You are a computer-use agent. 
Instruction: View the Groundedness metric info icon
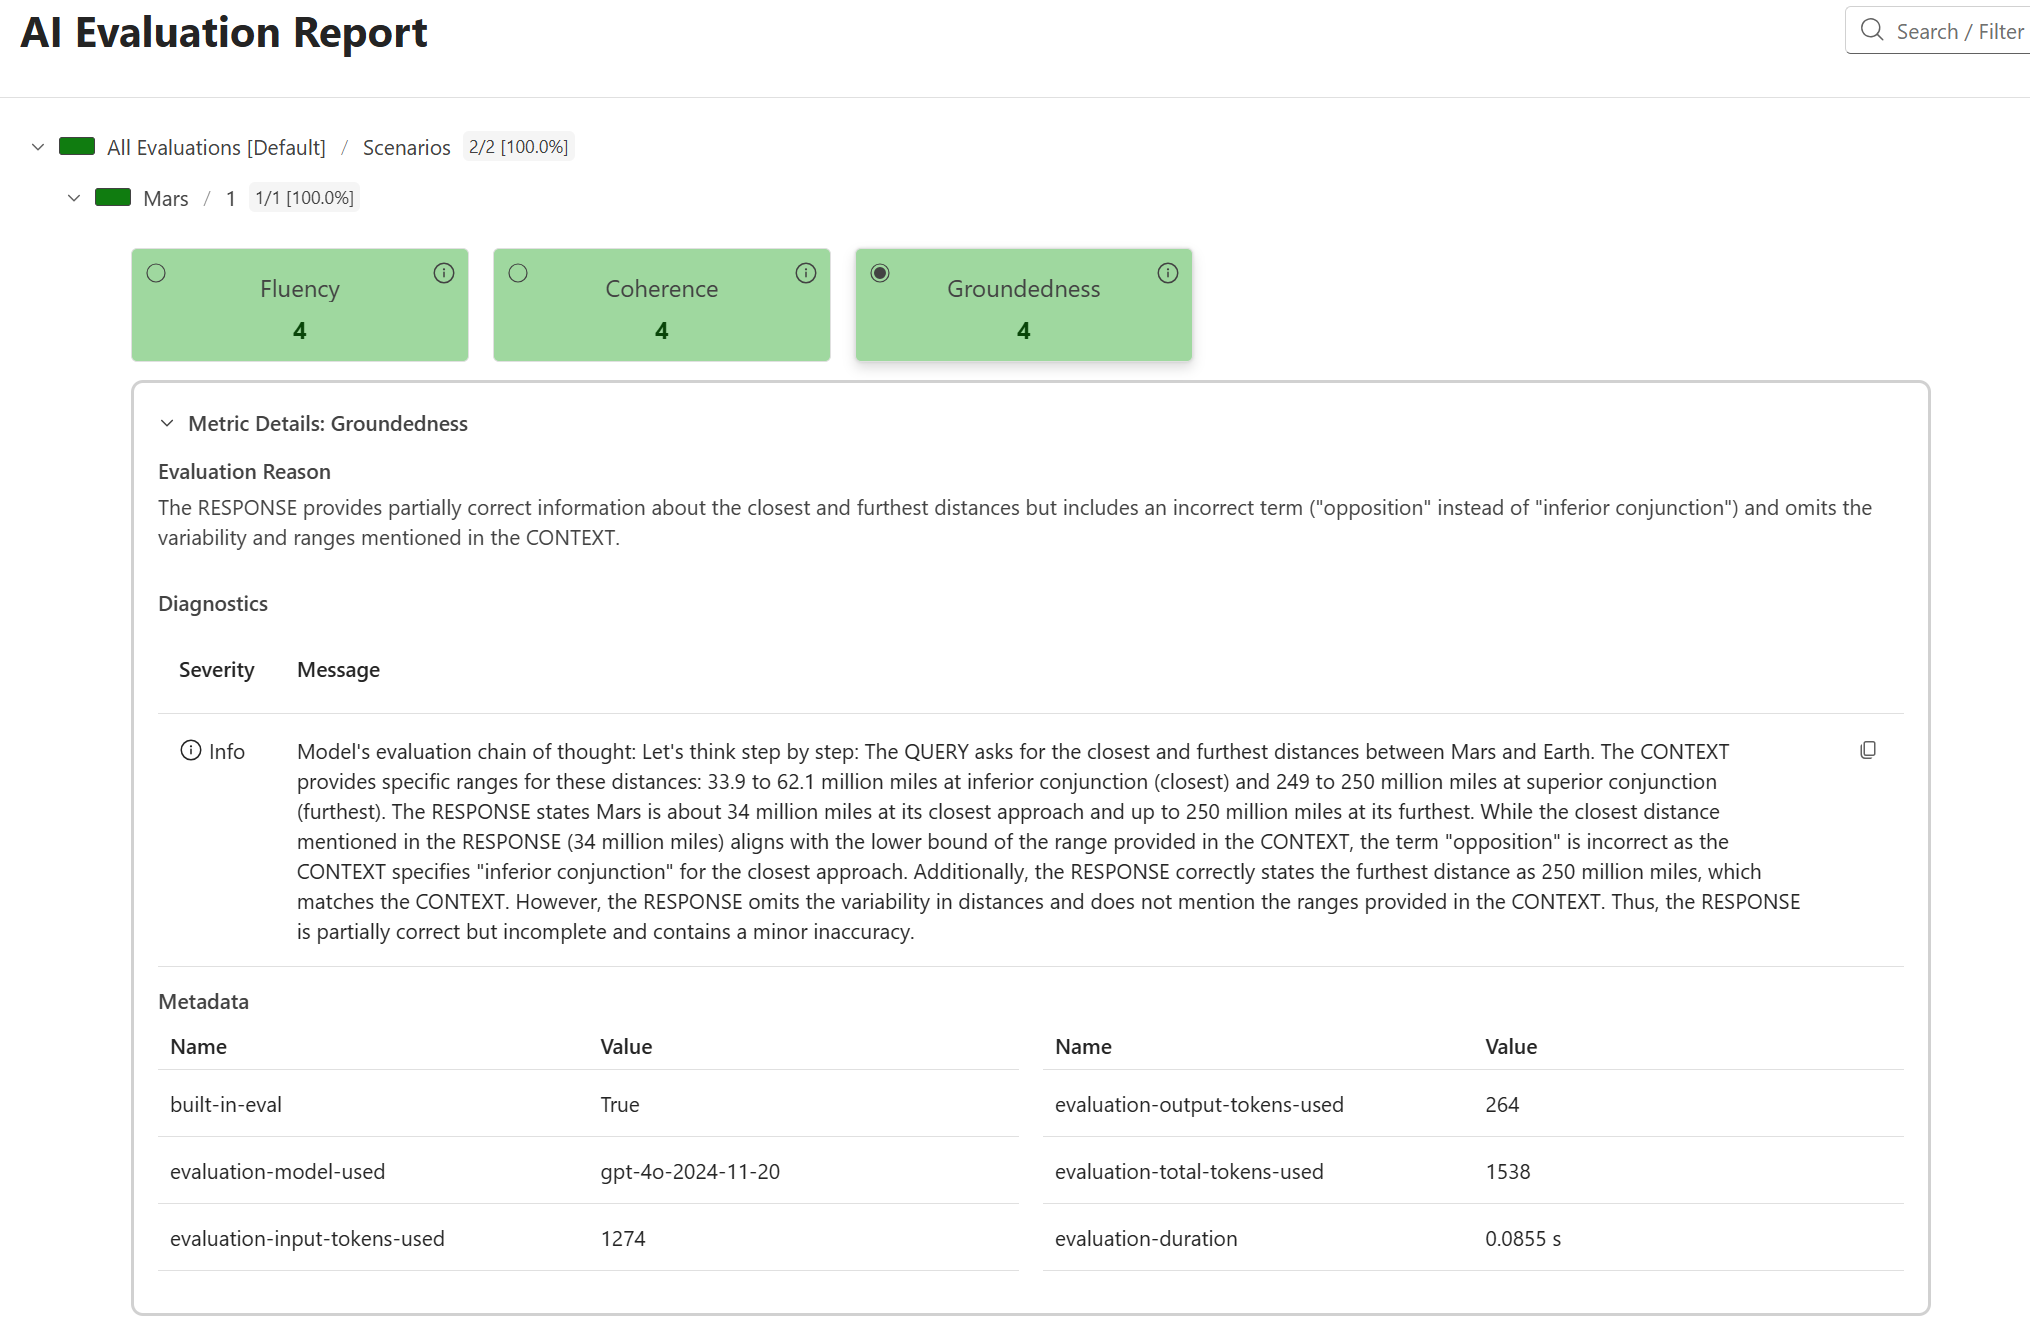click(x=1167, y=272)
